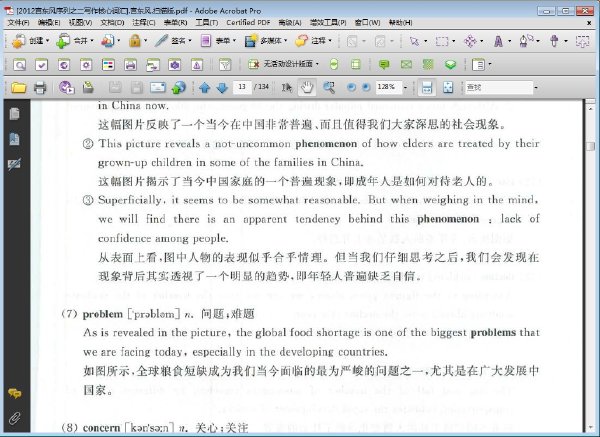600x437 pixels.
Task: Expand the pen nib tool dropdown arrow
Action: click(538, 41)
